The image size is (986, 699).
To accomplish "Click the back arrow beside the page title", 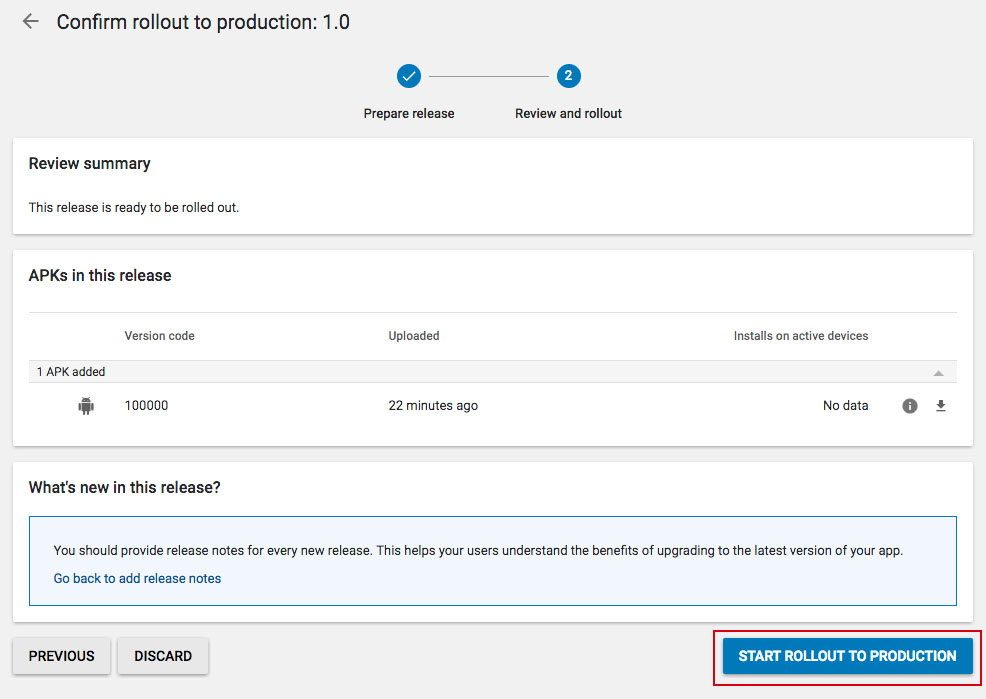I will [x=31, y=22].
